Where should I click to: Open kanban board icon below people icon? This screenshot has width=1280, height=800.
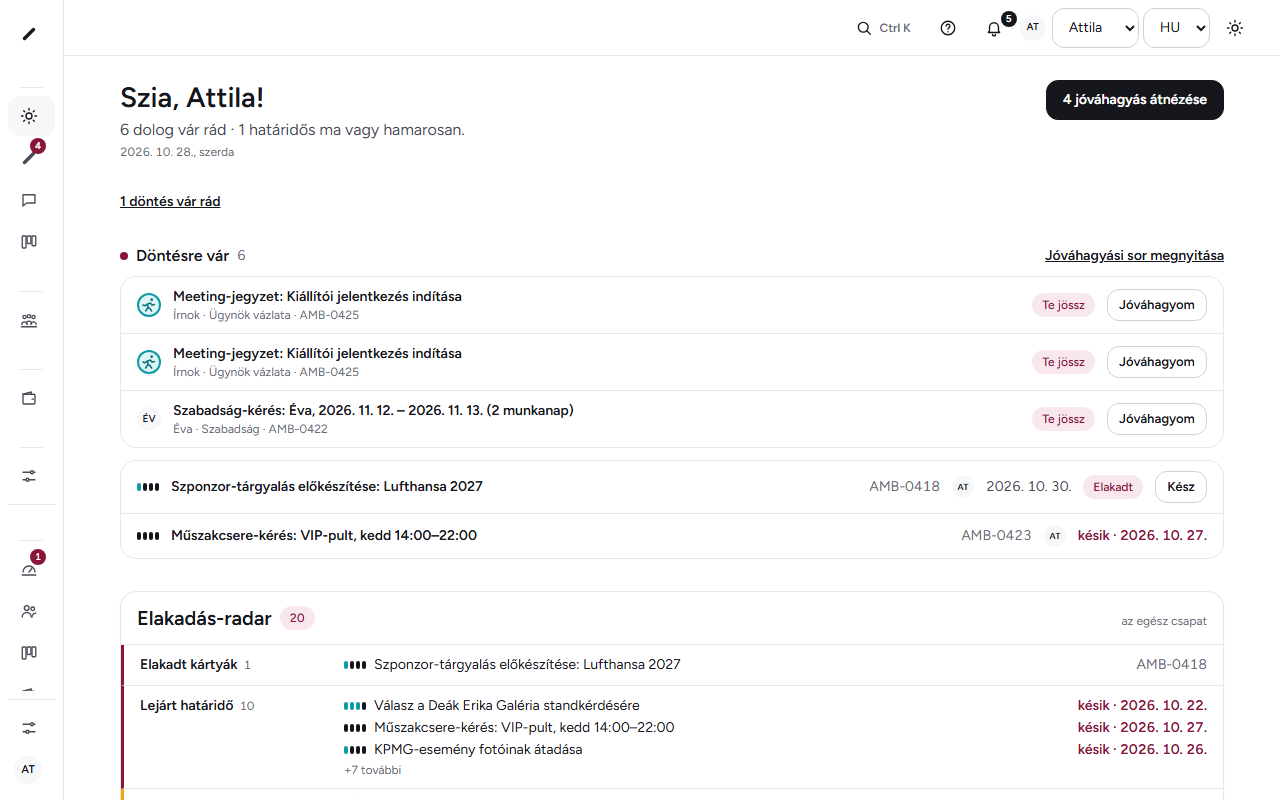[30, 653]
